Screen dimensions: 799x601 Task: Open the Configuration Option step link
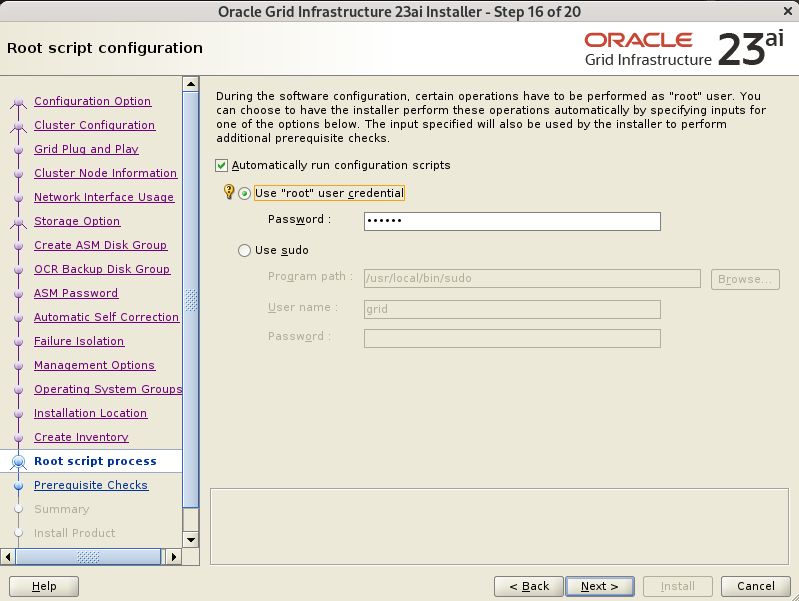coord(92,101)
